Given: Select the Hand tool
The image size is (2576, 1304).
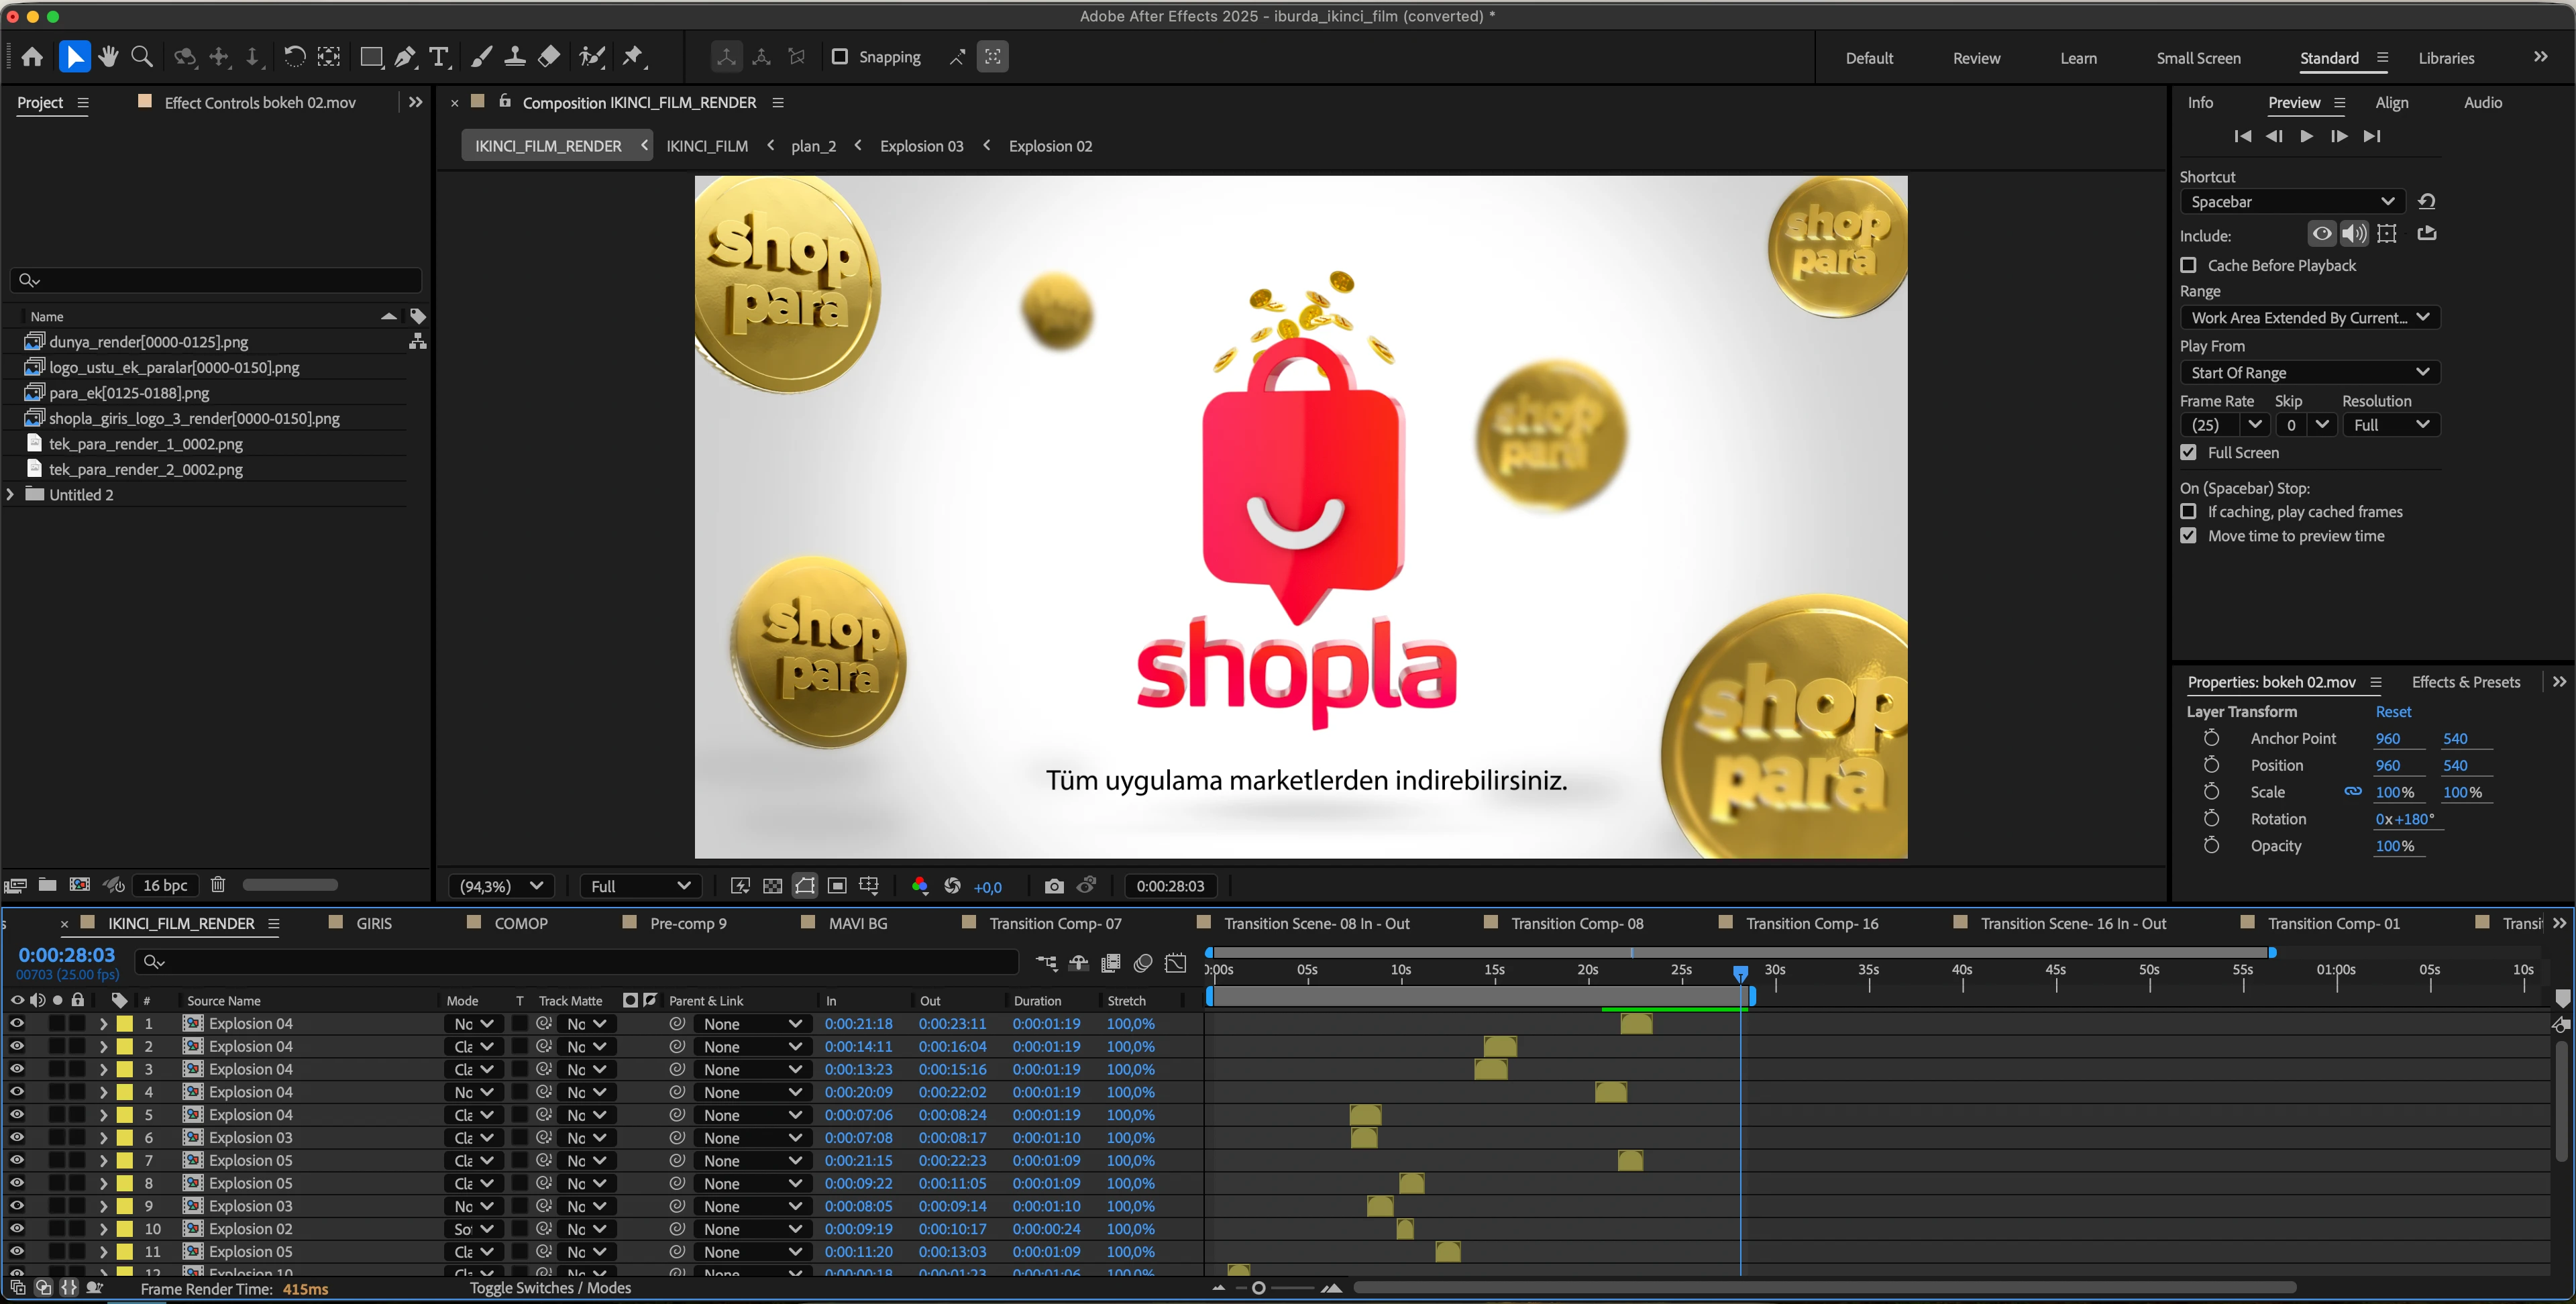Looking at the screenshot, I should 108,57.
